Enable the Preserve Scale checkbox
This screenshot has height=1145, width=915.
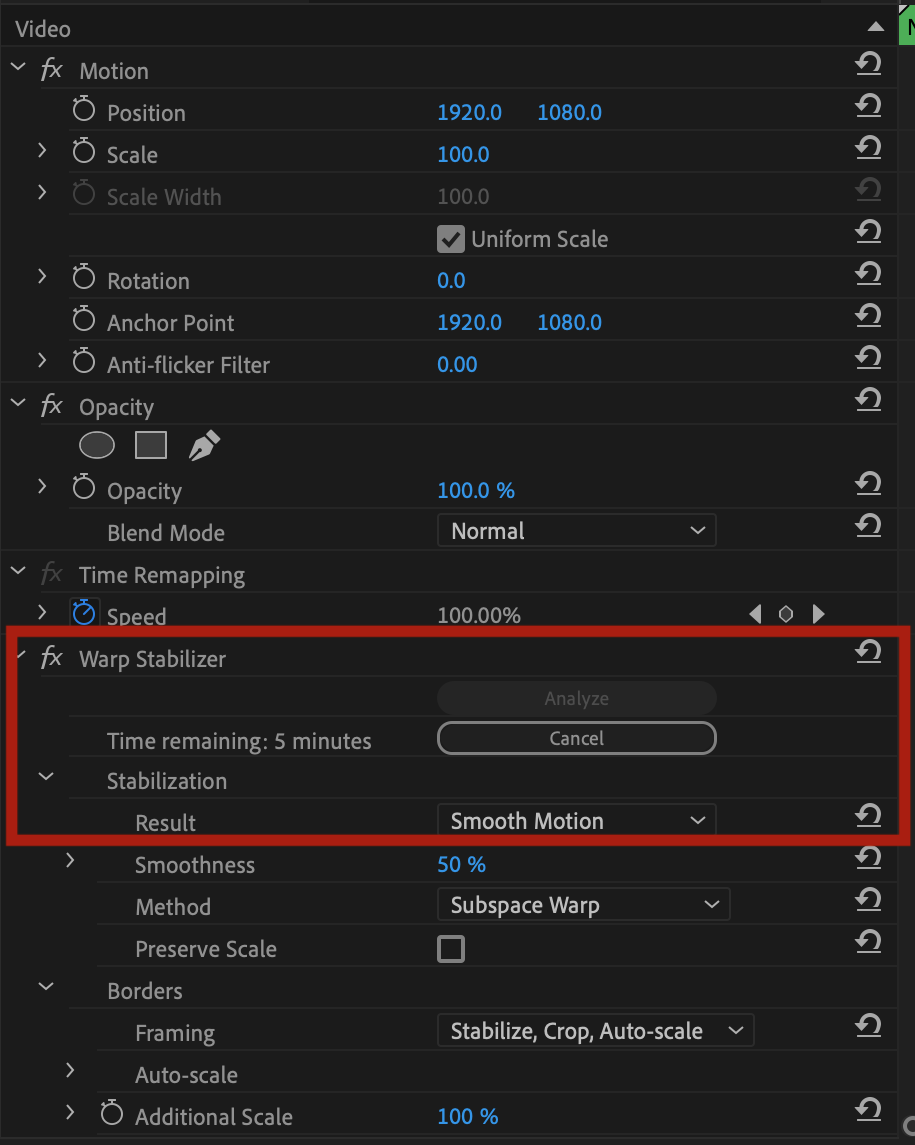pyautogui.click(x=451, y=949)
